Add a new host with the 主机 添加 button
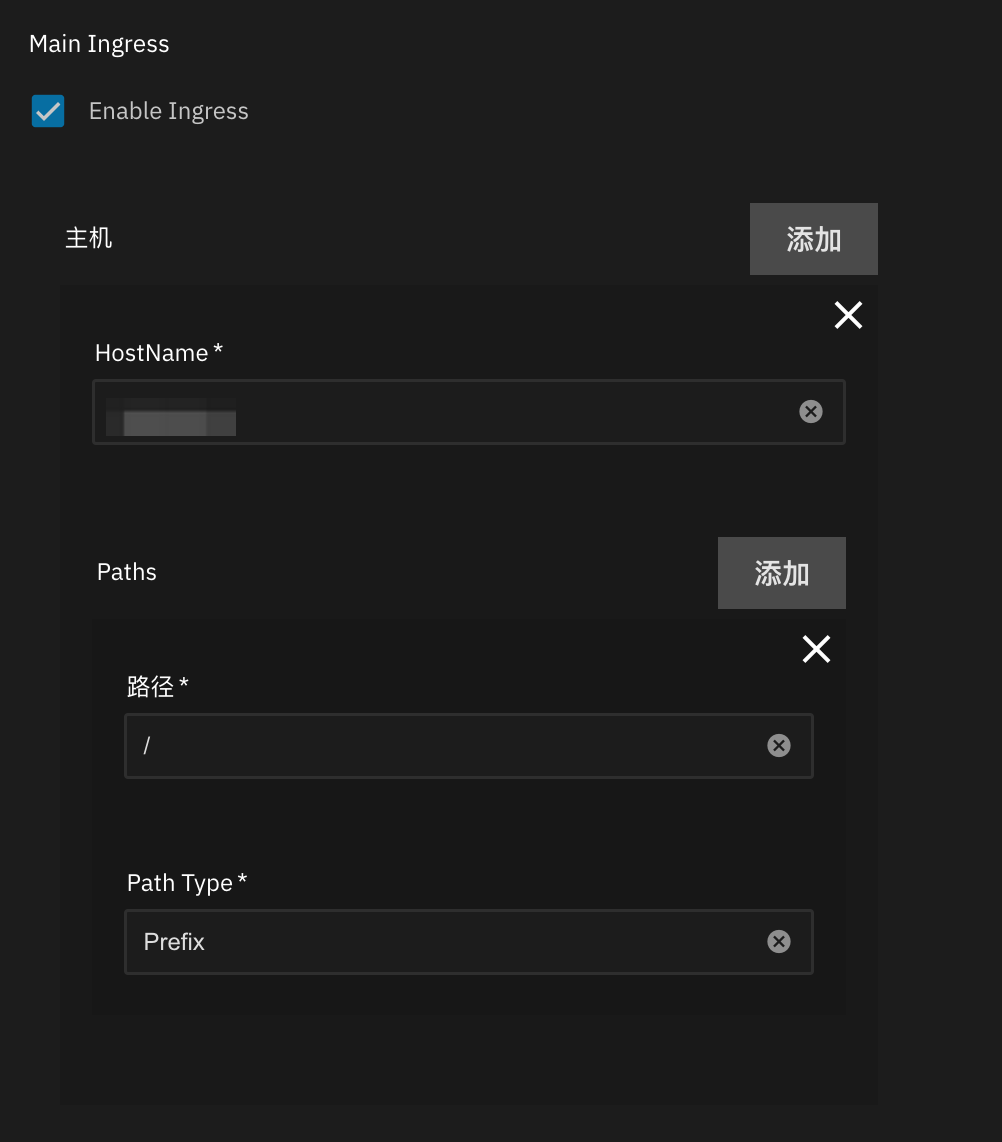 tap(813, 239)
